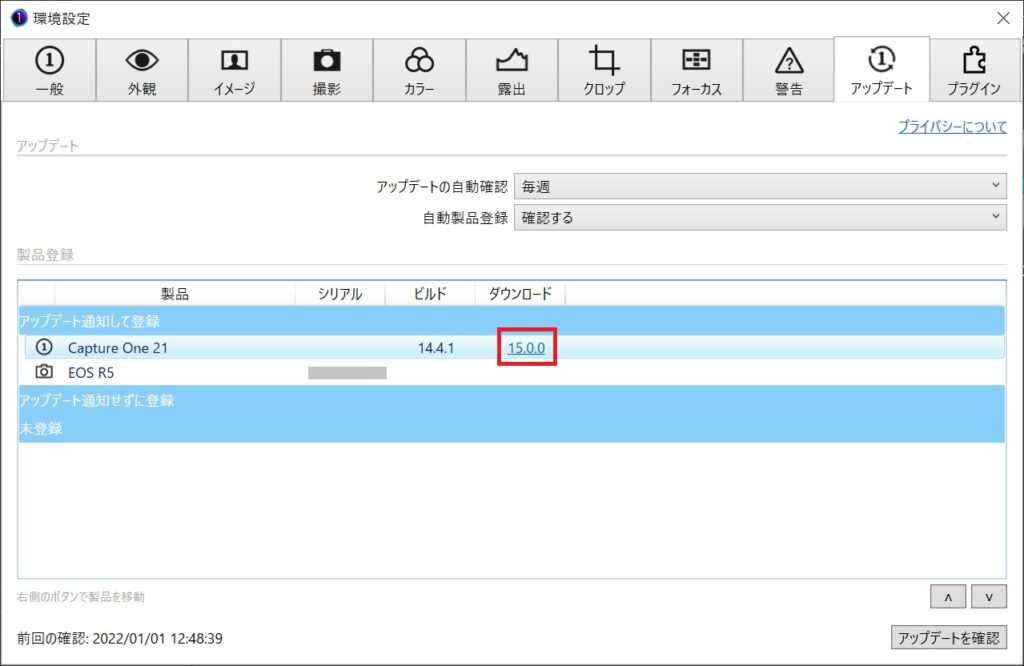This screenshot has height=666, width=1024.
Task: Open the プラグイン plugins tab
Action: pyautogui.click(x=974, y=71)
